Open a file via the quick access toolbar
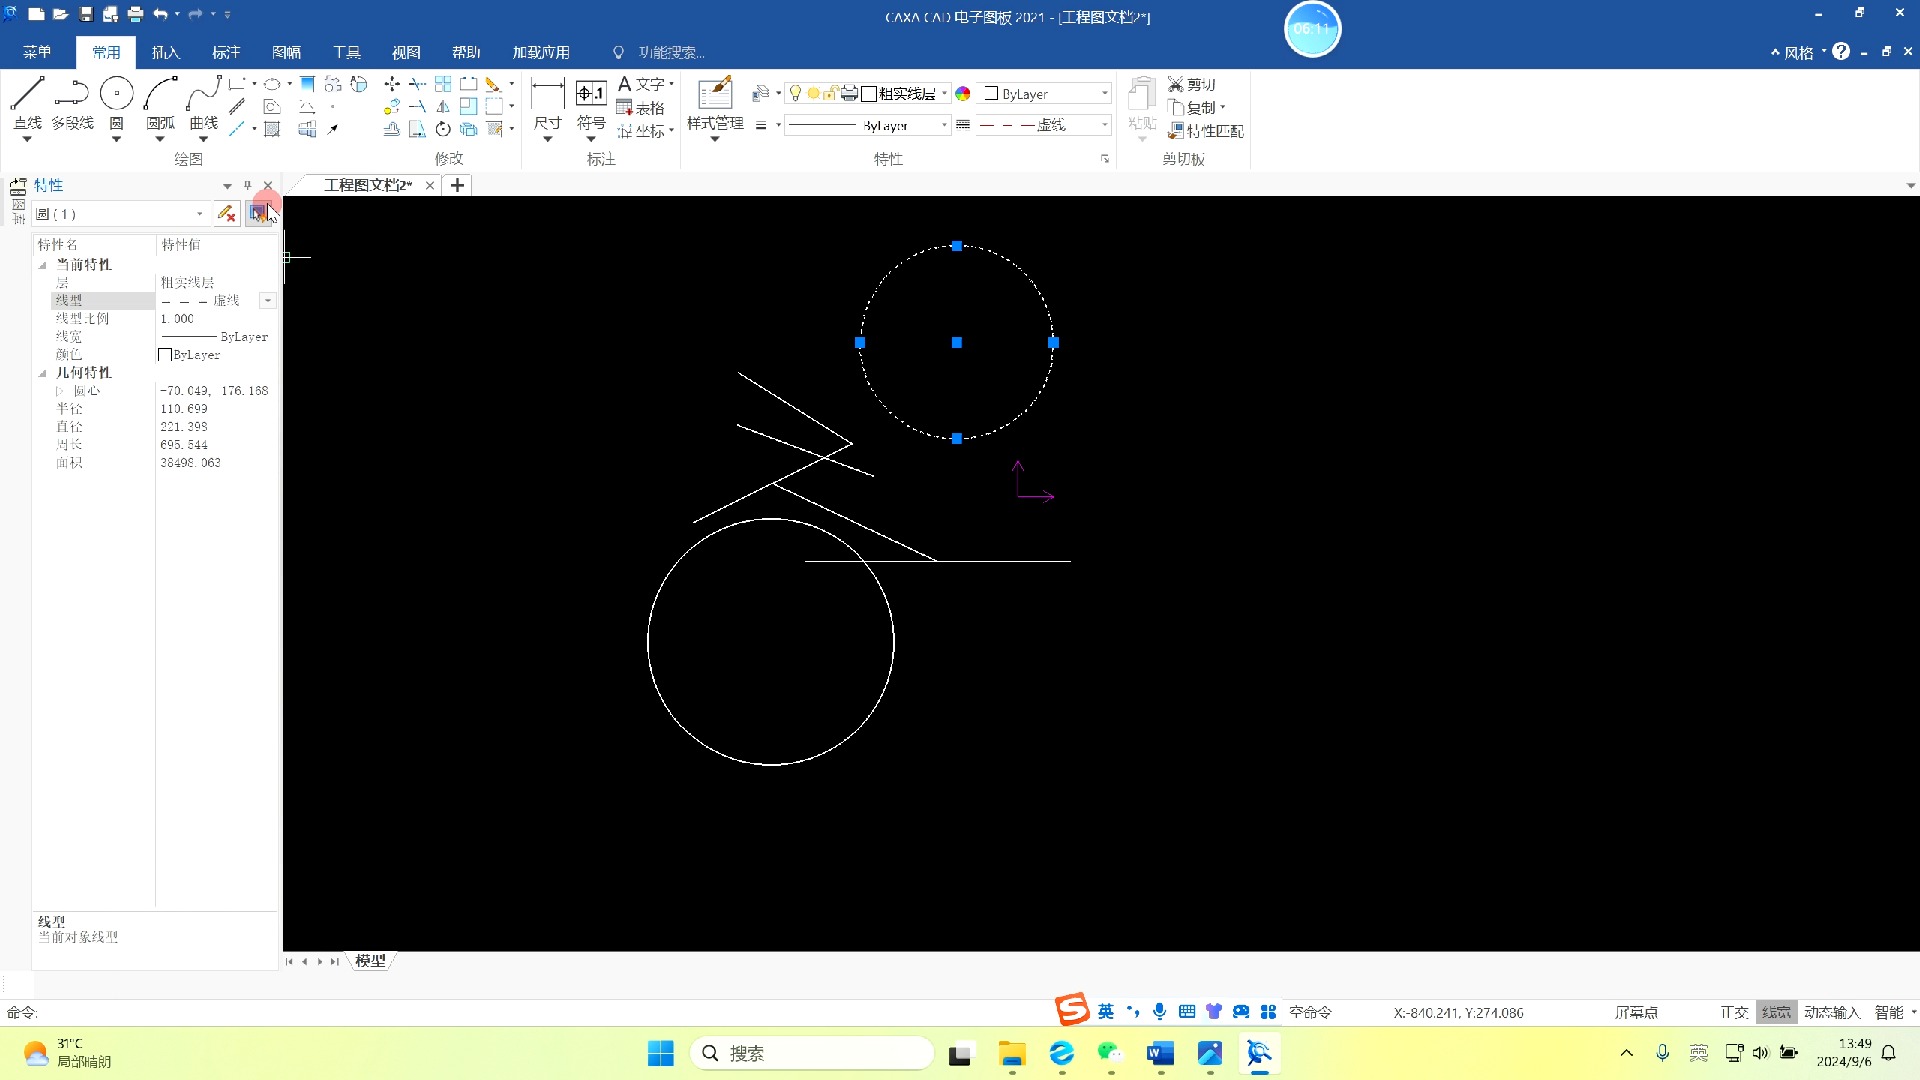The image size is (1920, 1080). click(60, 14)
